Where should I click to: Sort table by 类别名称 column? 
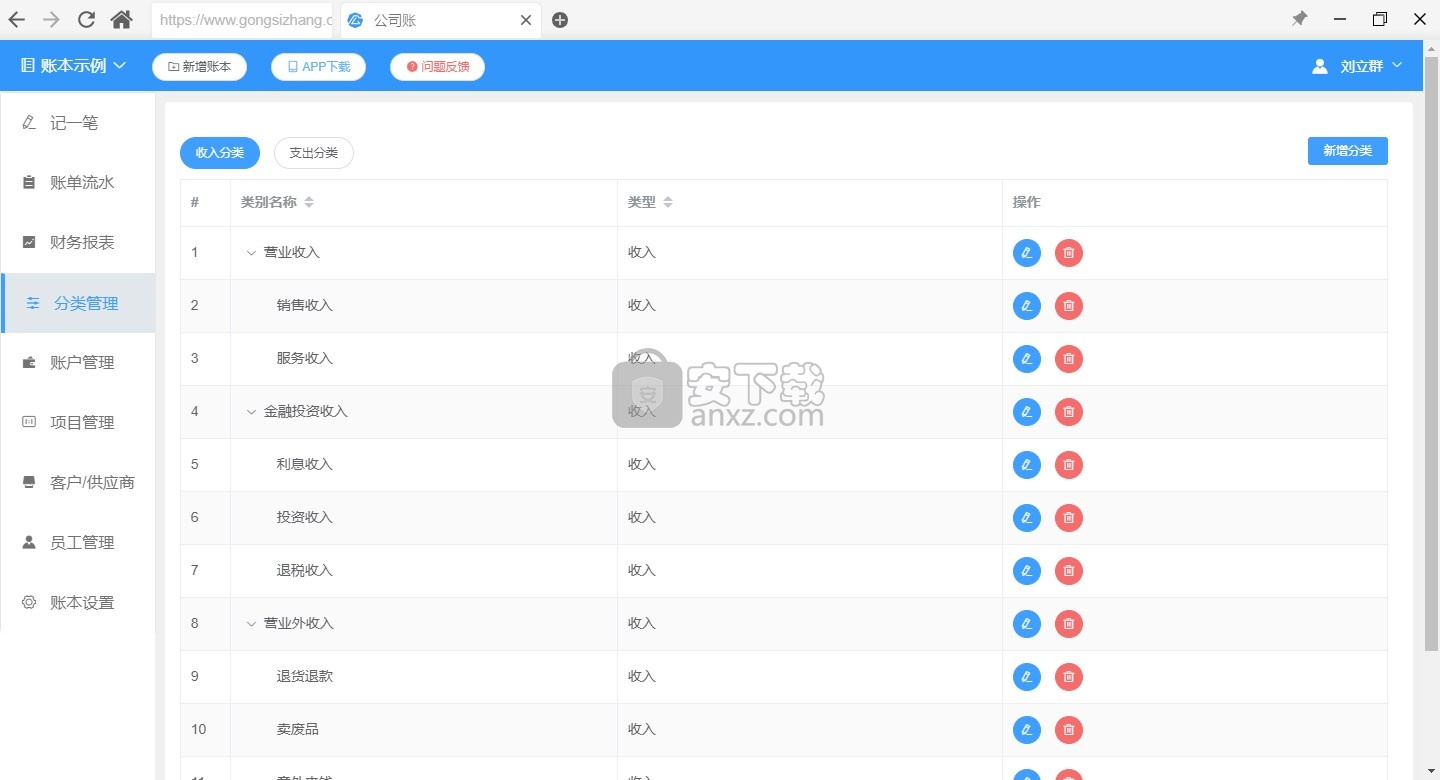tap(309, 203)
